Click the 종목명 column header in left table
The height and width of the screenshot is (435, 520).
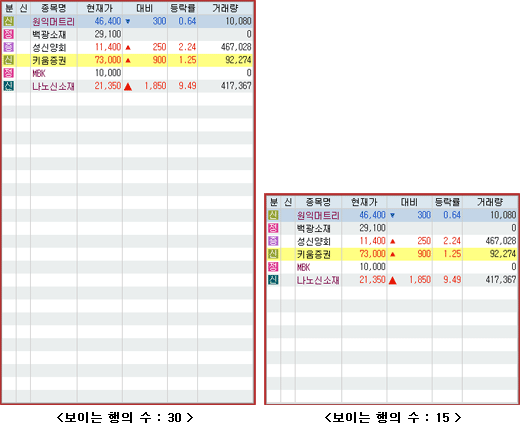54,8
